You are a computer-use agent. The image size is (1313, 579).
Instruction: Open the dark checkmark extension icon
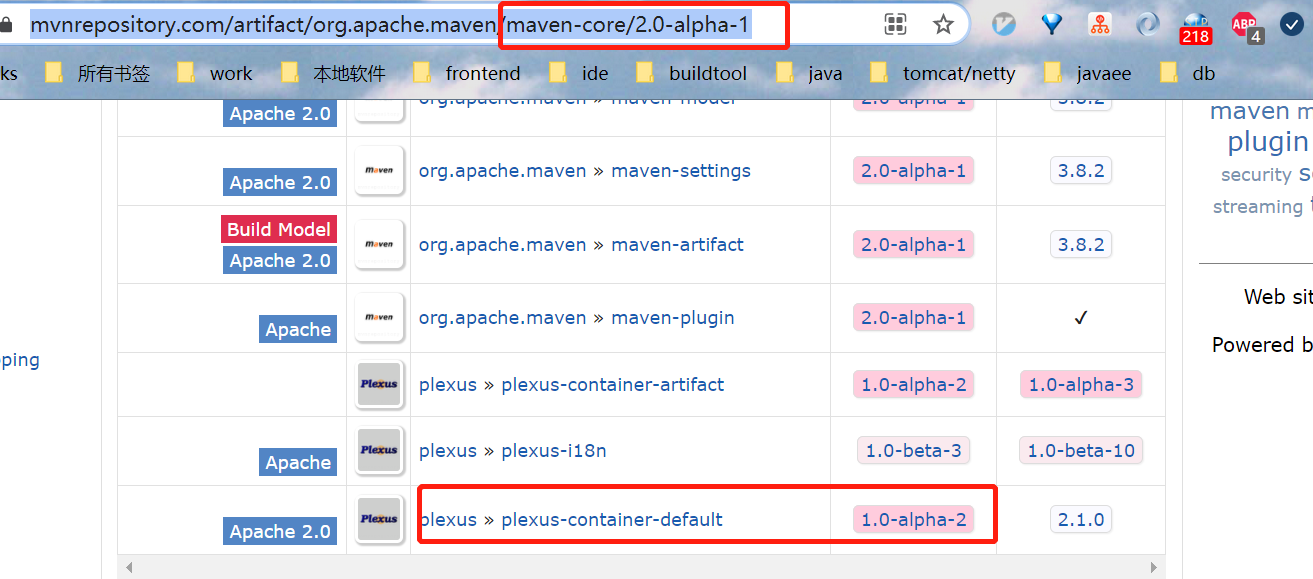coord(1292,25)
